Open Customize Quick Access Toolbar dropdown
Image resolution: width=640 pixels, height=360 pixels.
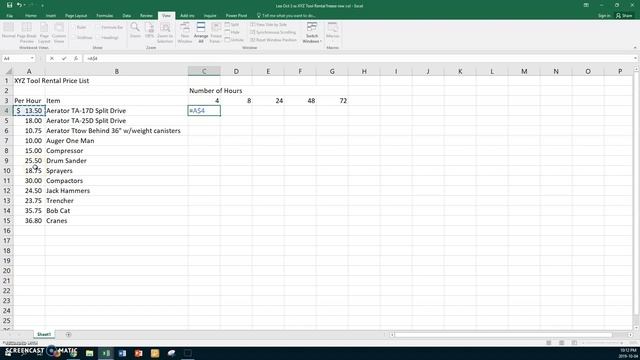click(42, 6)
